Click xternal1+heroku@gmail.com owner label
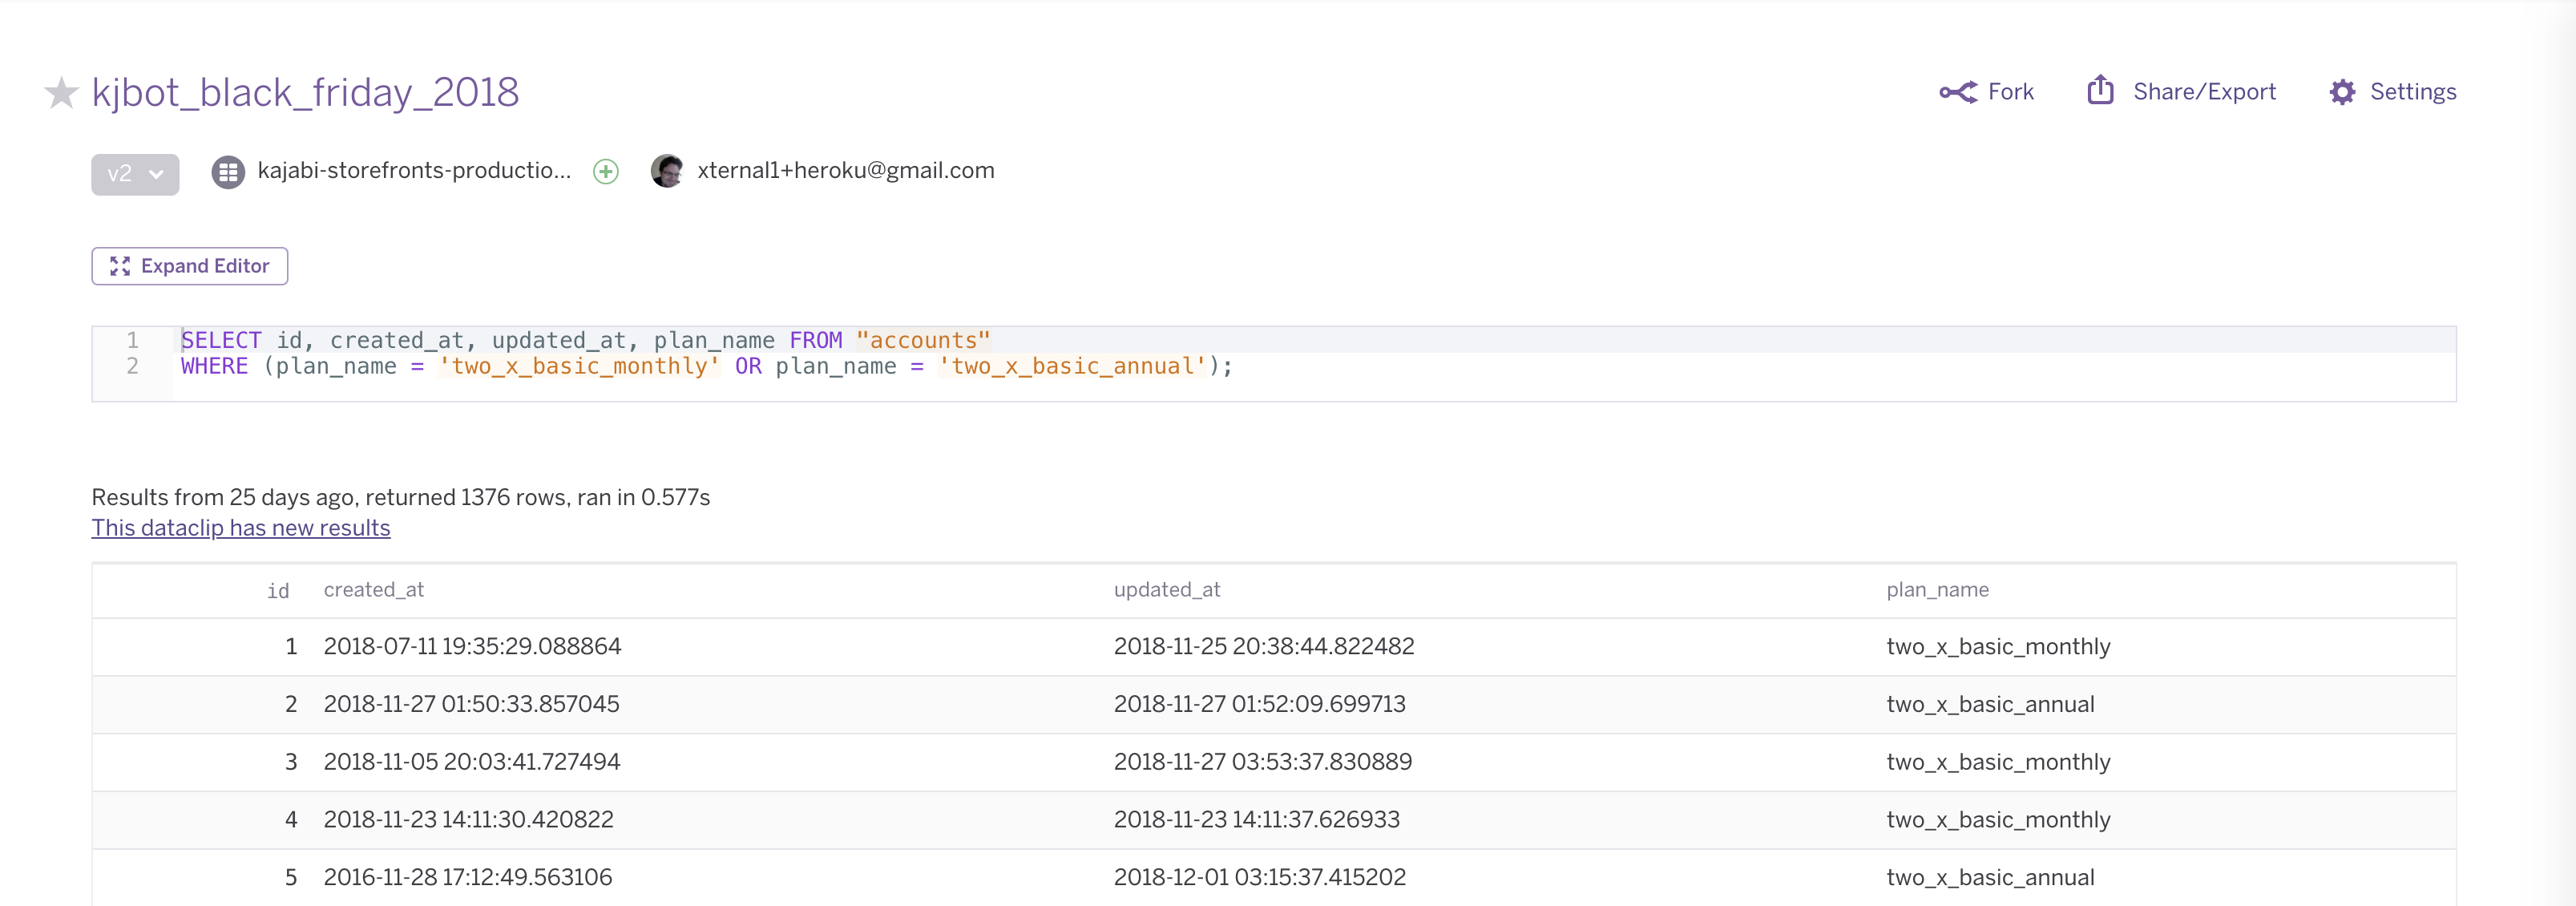 pyautogui.click(x=845, y=171)
